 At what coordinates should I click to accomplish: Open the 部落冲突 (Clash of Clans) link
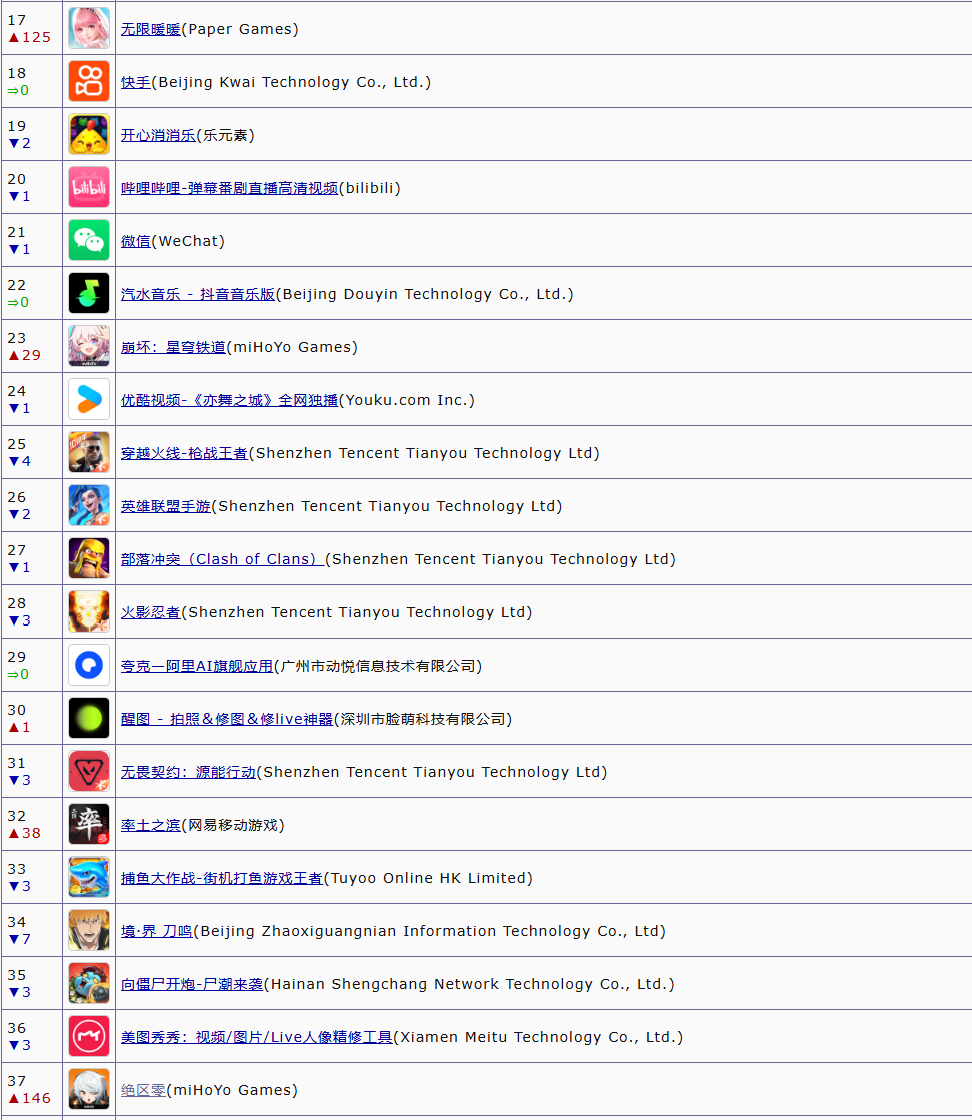pos(222,559)
